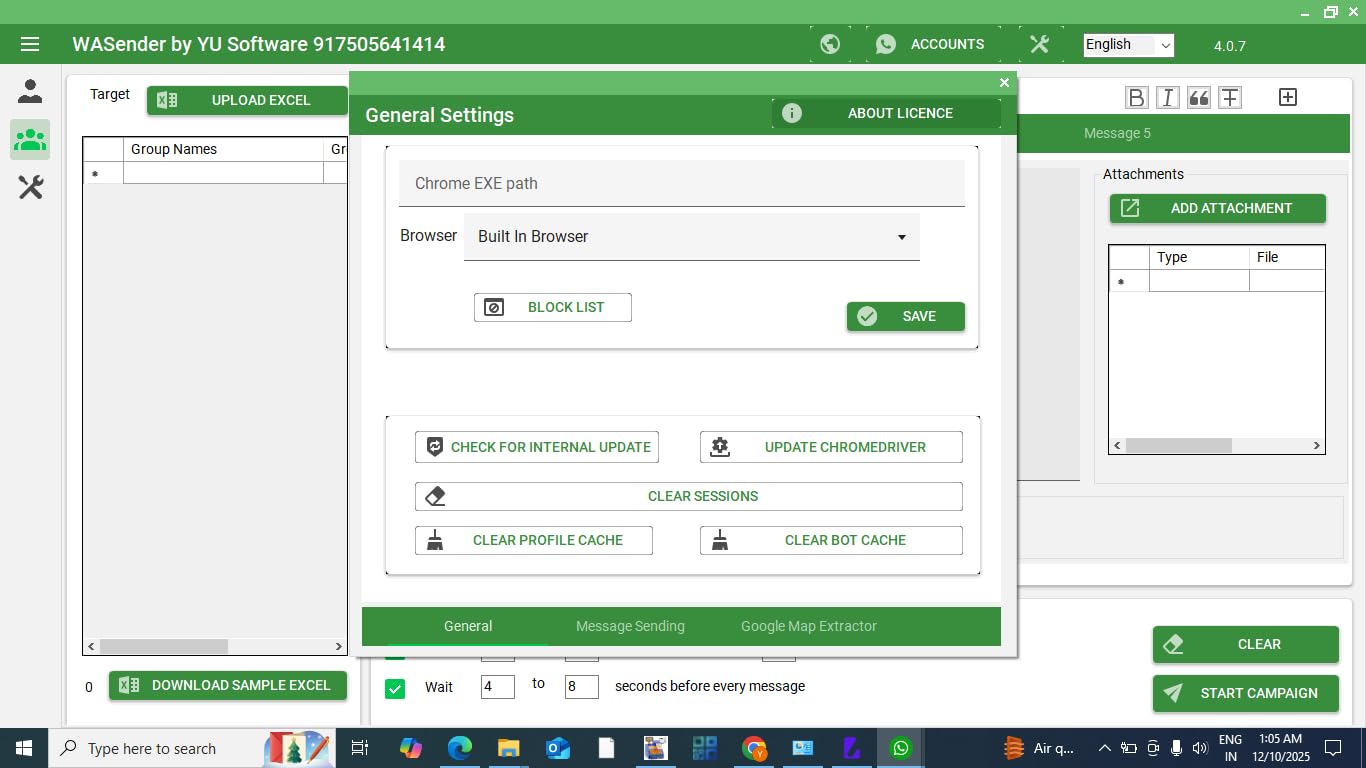Open the Message 5 tab

point(1117,133)
